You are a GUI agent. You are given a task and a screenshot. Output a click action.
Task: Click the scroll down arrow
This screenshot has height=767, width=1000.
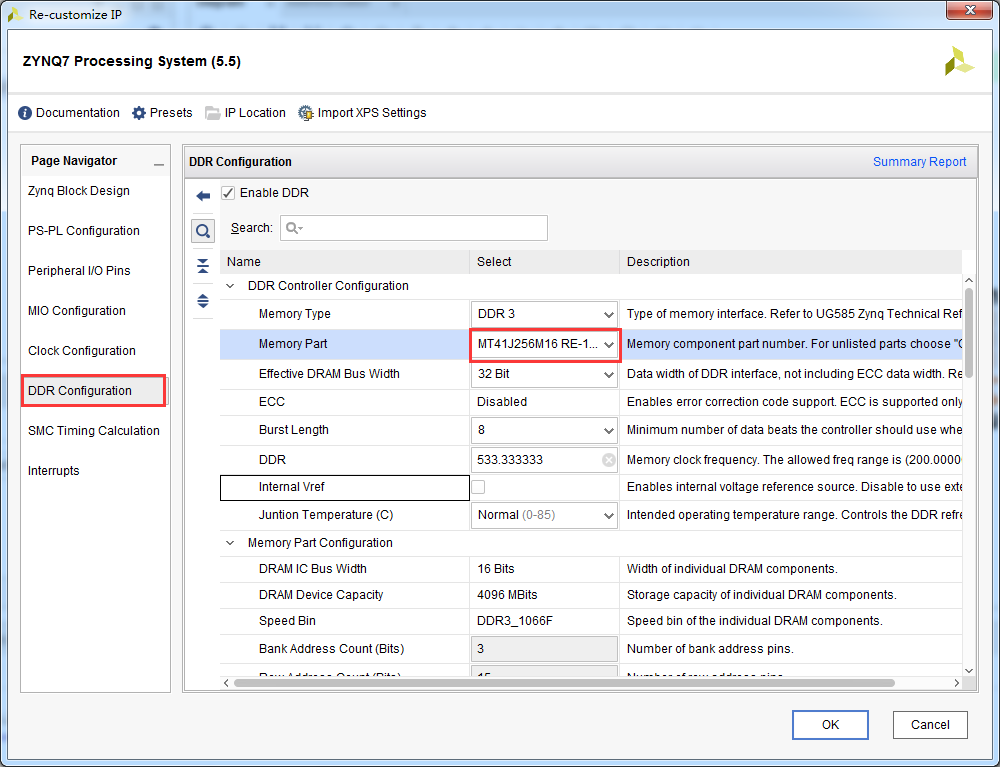pos(969,671)
